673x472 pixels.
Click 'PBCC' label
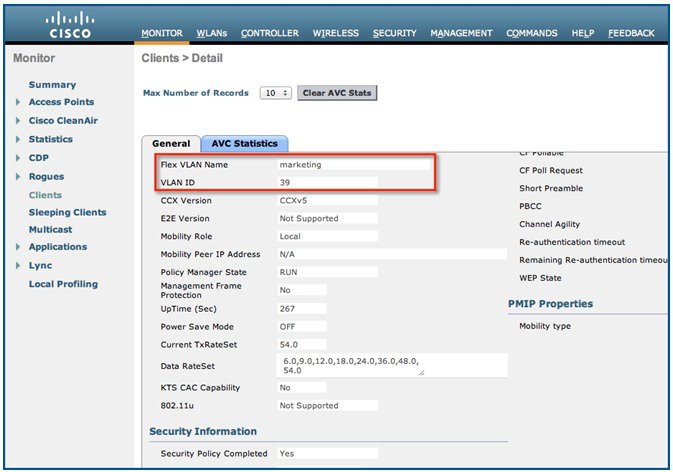[531, 206]
